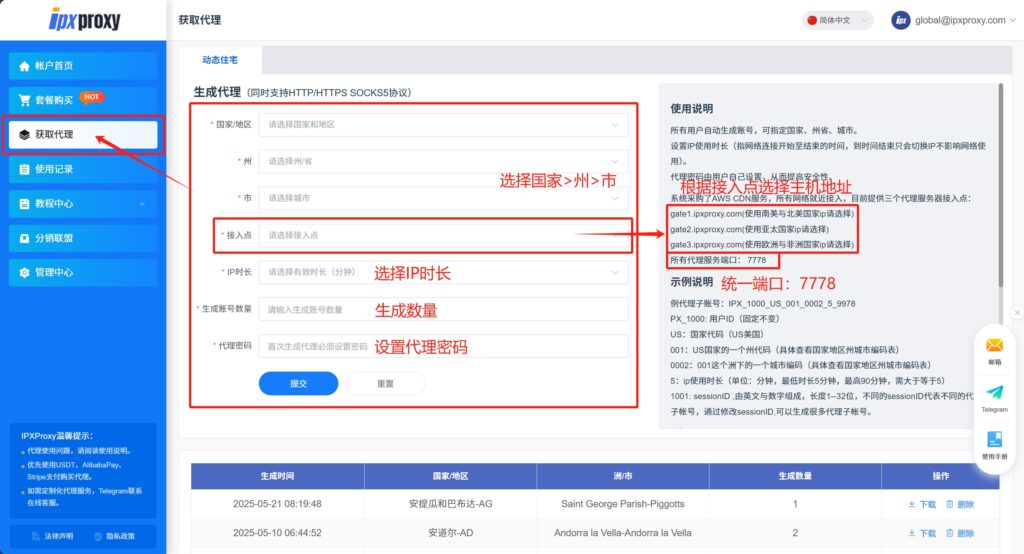
Task: Open 分销联盟 sidebar item
Action: (83, 238)
